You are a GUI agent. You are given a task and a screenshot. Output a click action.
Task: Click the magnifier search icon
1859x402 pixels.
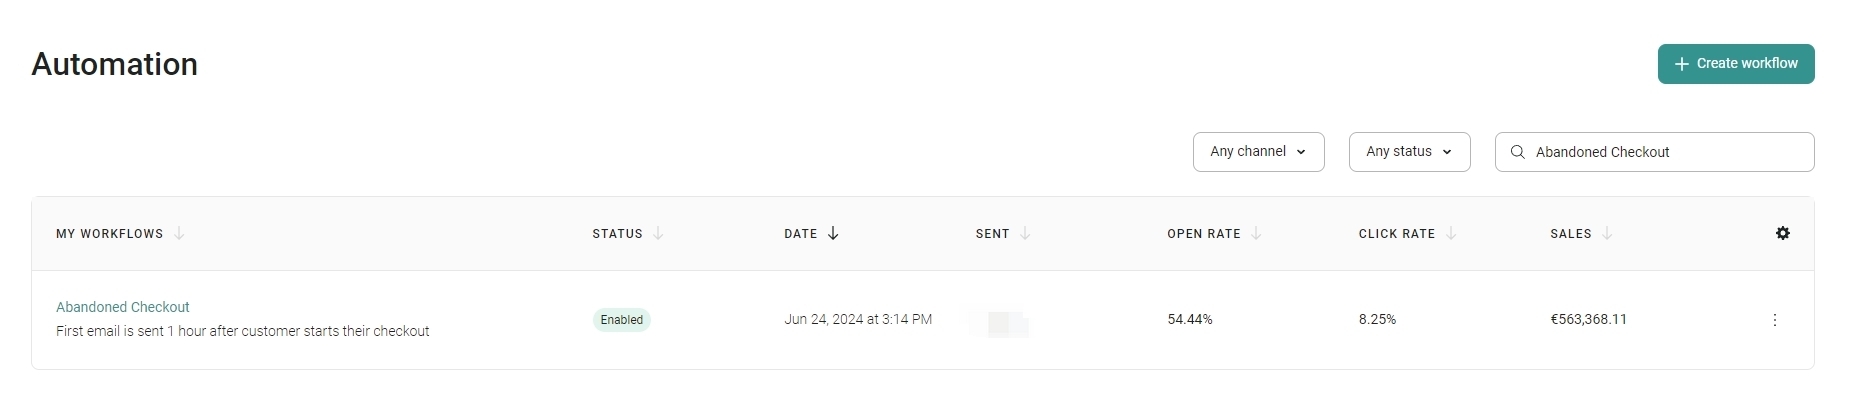pyautogui.click(x=1517, y=152)
